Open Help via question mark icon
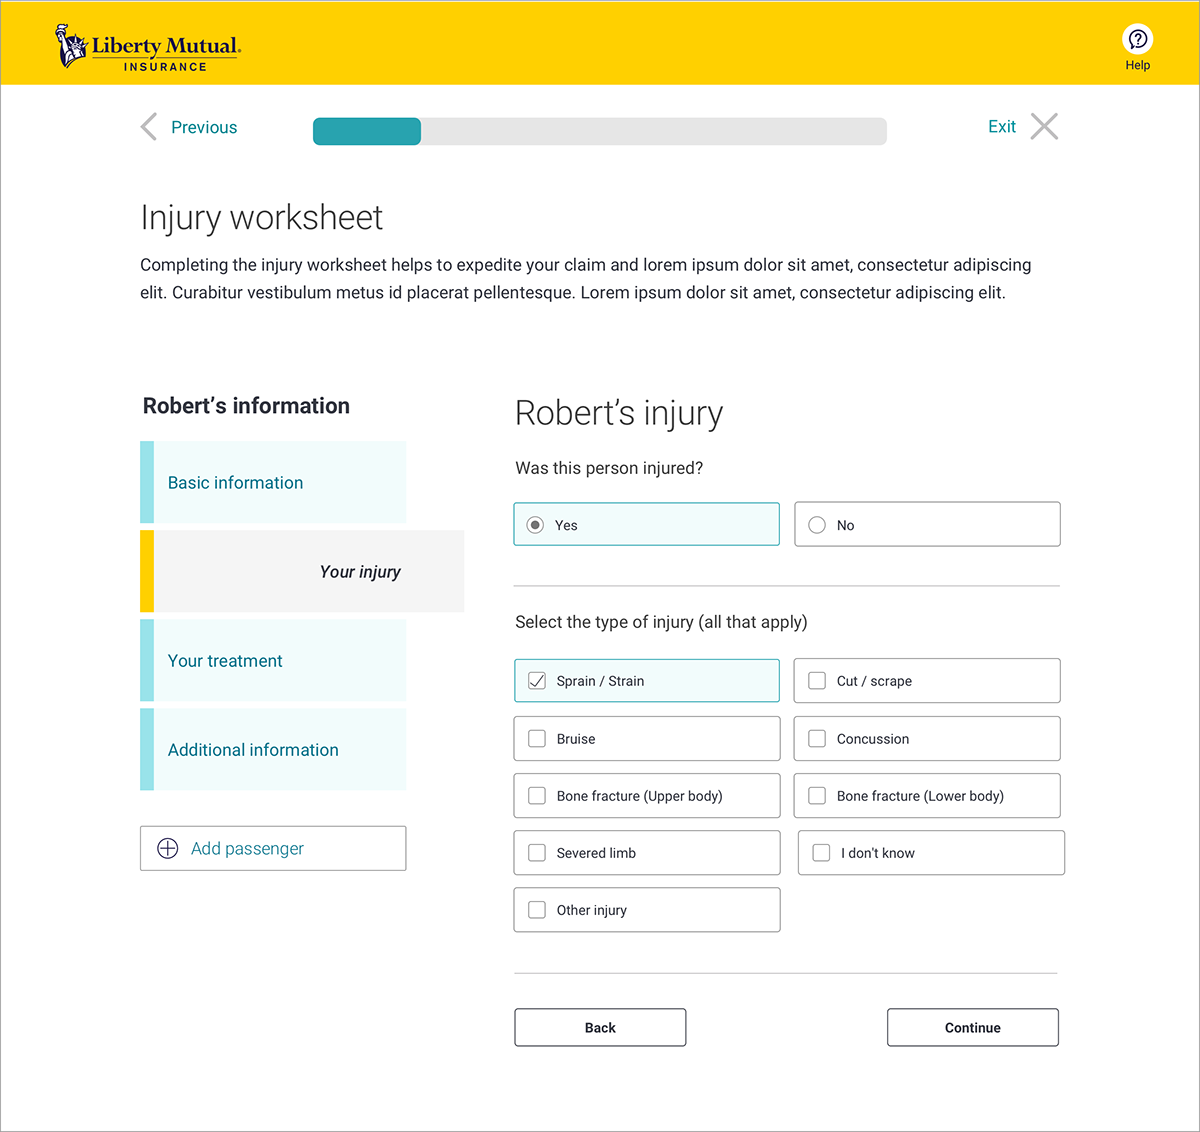The width and height of the screenshot is (1200, 1132). [x=1137, y=39]
